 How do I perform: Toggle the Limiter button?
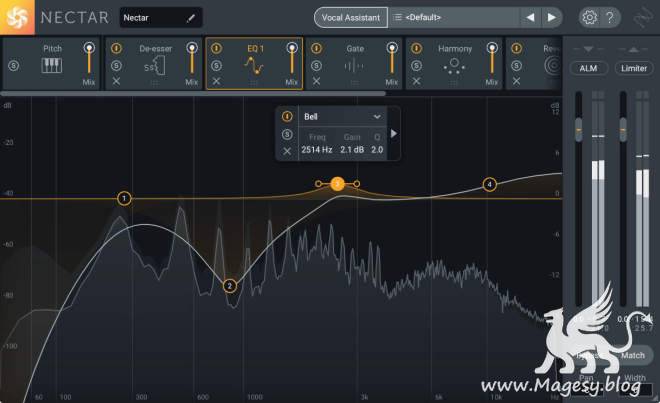click(633, 68)
